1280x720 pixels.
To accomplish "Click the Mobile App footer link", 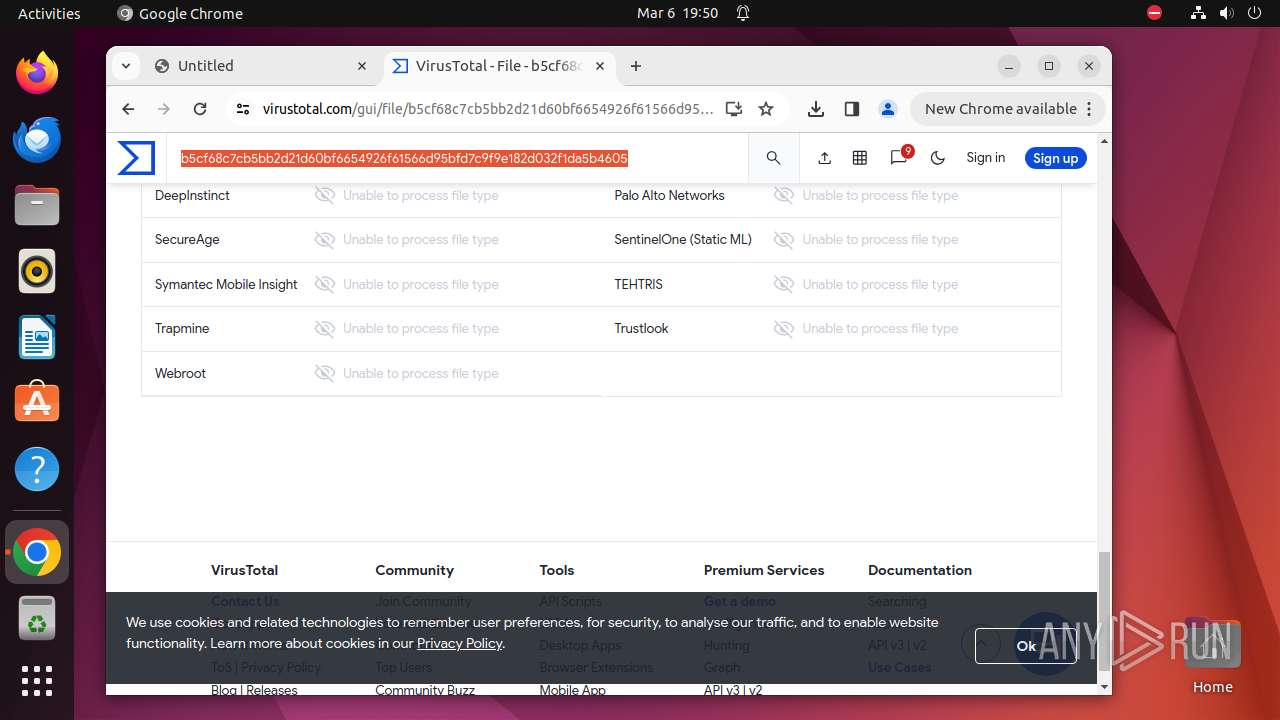I will (x=572, y=690).
